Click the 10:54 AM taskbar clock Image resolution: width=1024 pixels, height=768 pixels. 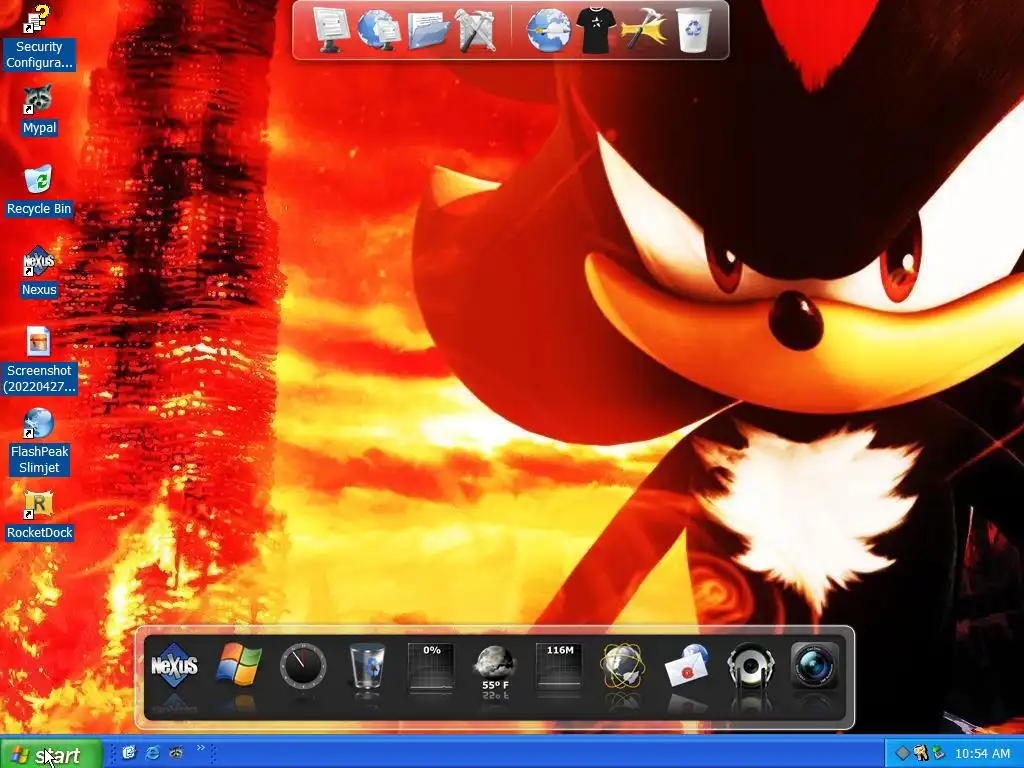pos(982,754)
